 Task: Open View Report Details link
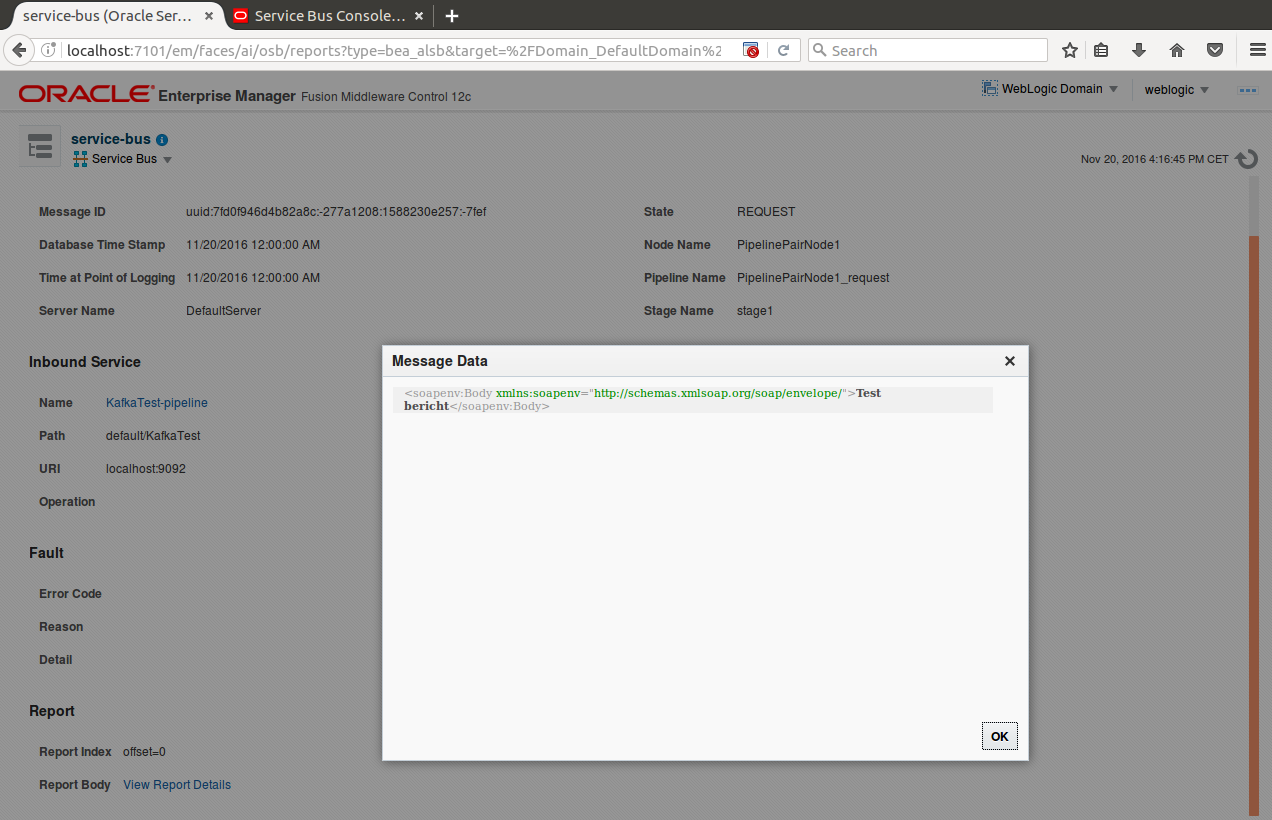coord(176,784)
